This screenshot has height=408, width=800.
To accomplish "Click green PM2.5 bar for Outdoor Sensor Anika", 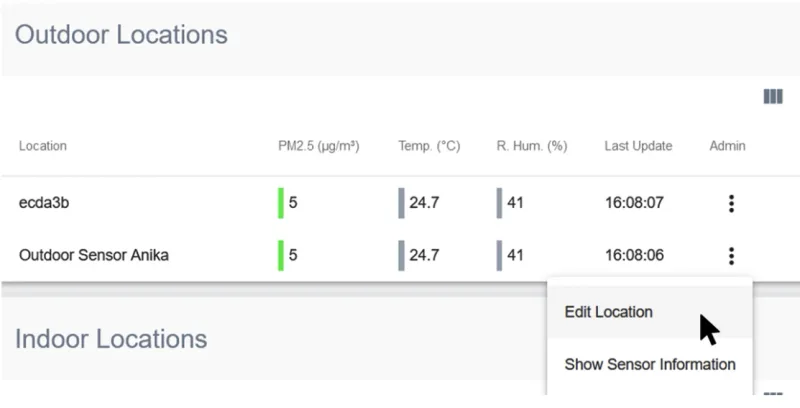I will point(281,255).
